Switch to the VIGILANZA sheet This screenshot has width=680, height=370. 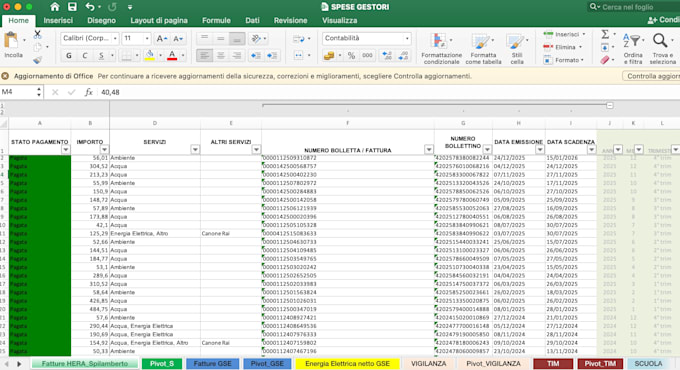tap(428, 363)
